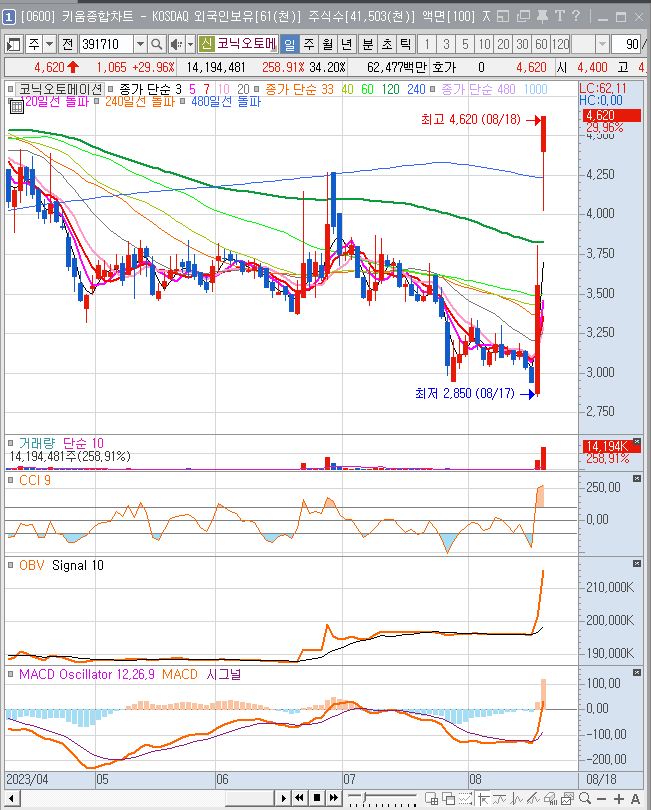Open the 주 market type dropdown arrow
651x810 pixels.
(50, 44)
